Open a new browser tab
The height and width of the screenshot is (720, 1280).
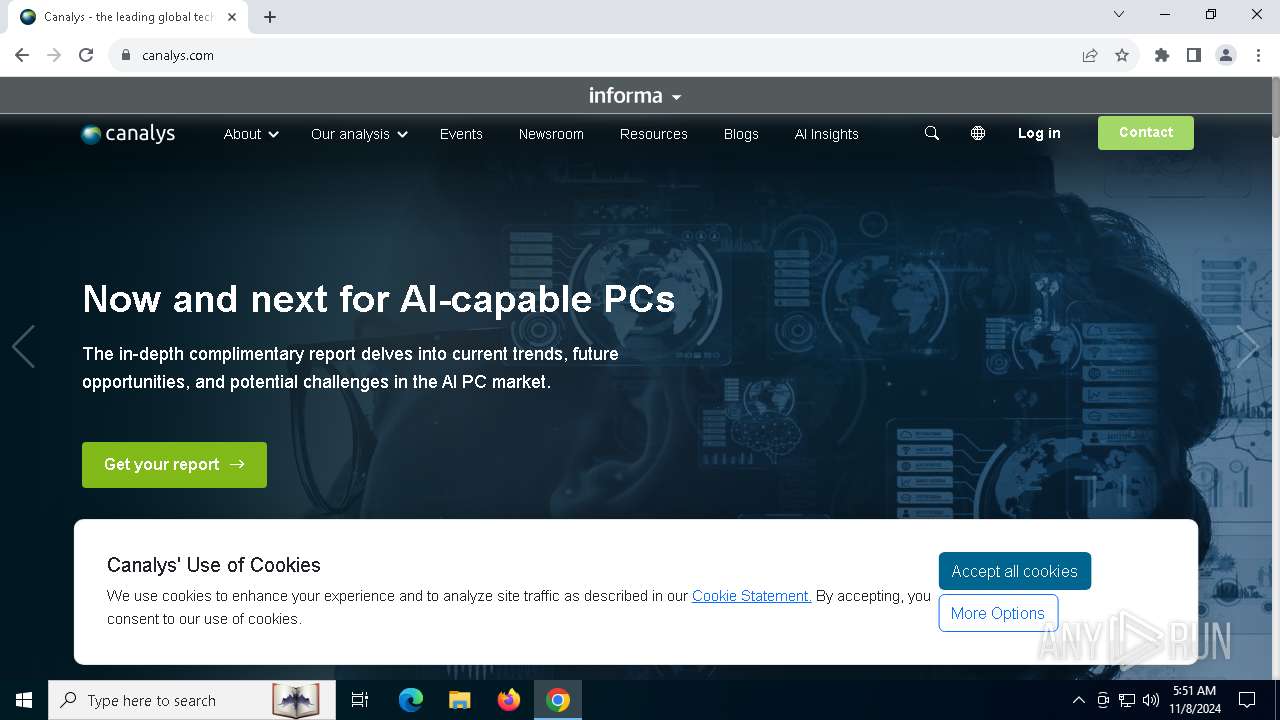click(270, 17)
